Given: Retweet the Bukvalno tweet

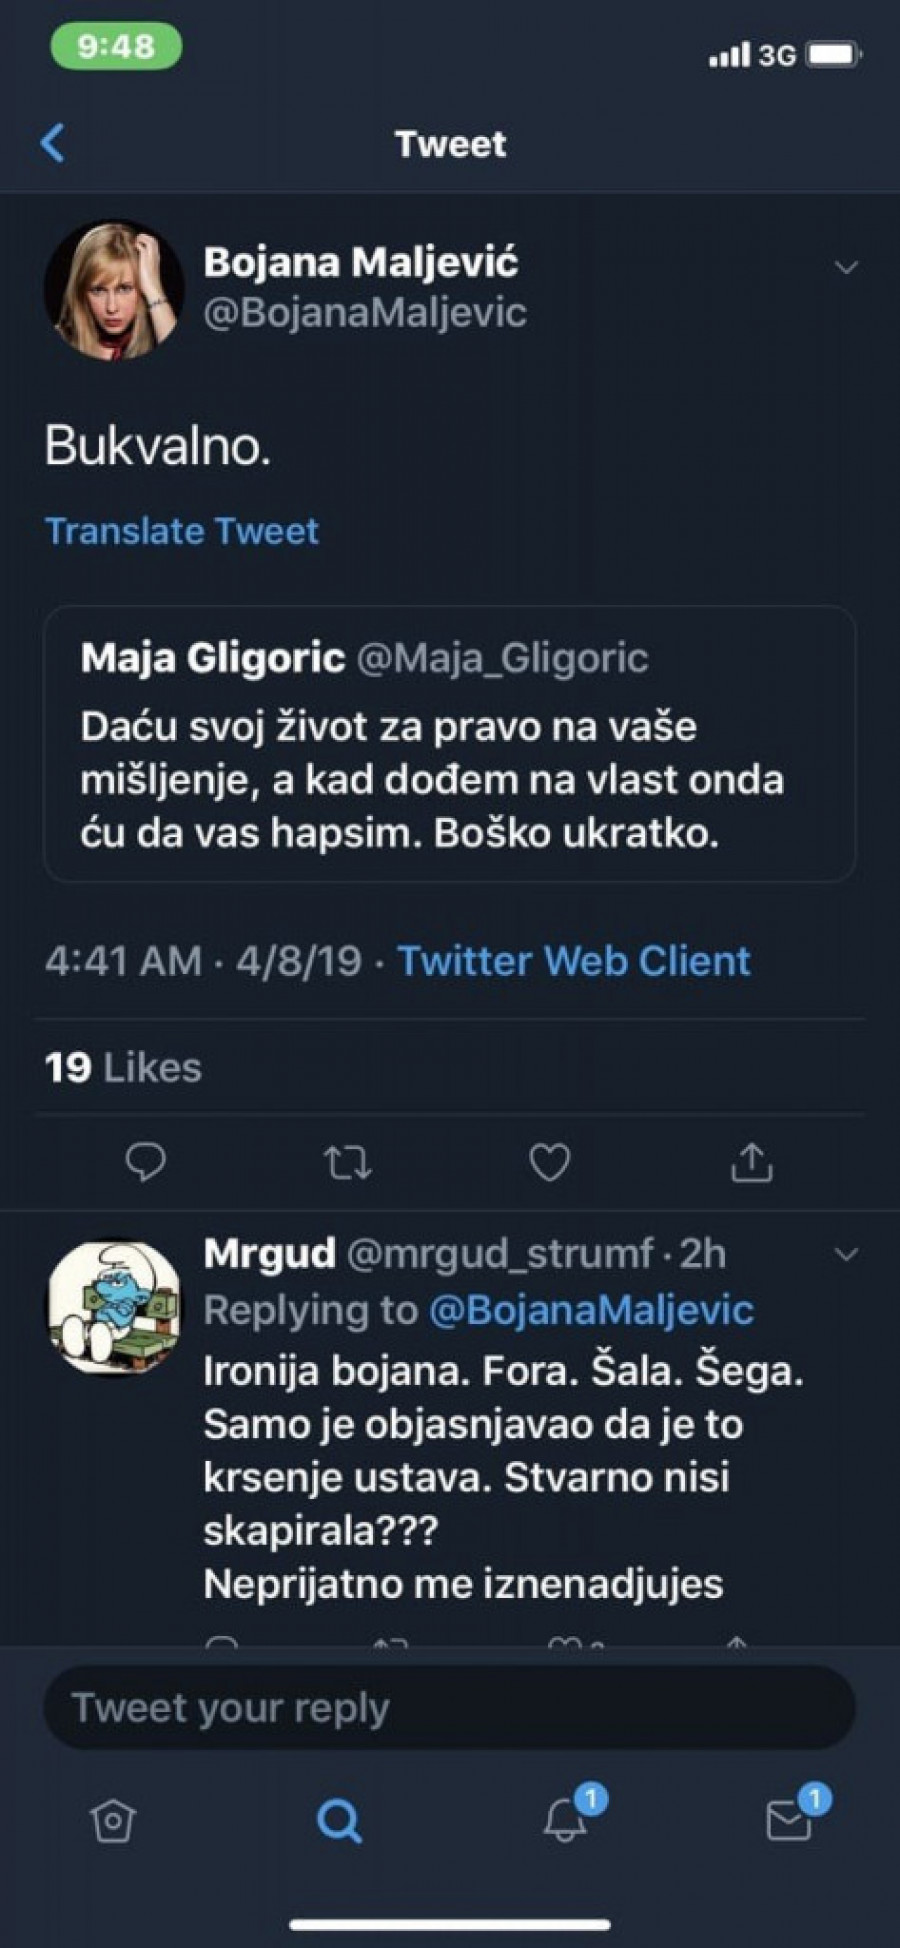Looking at the screenshot, I should tap(348, 1162).
